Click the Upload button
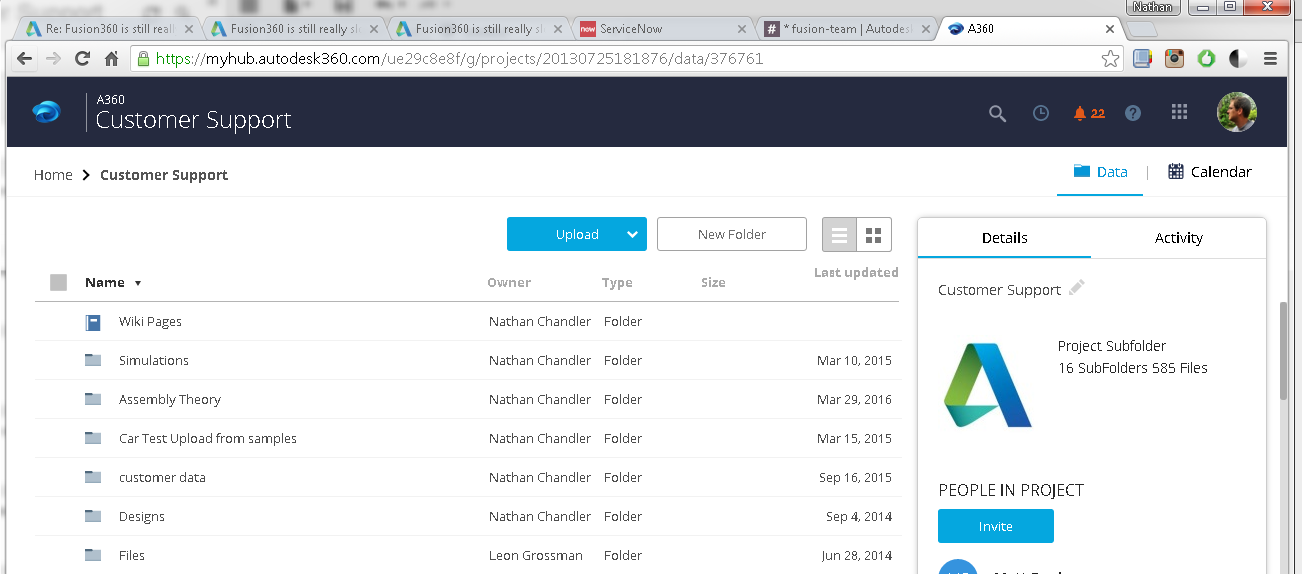Image resolution: width=1302 pixels, height=574 pixels. (577, 234)
